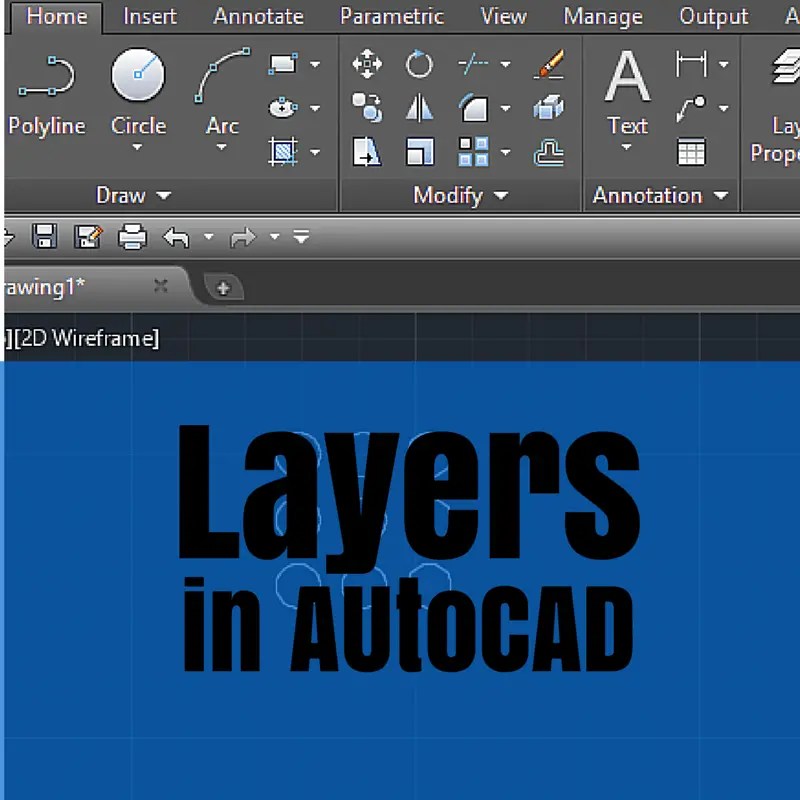
Task: Click the Save icon in quick access toolbar
Action: [44, 236]
